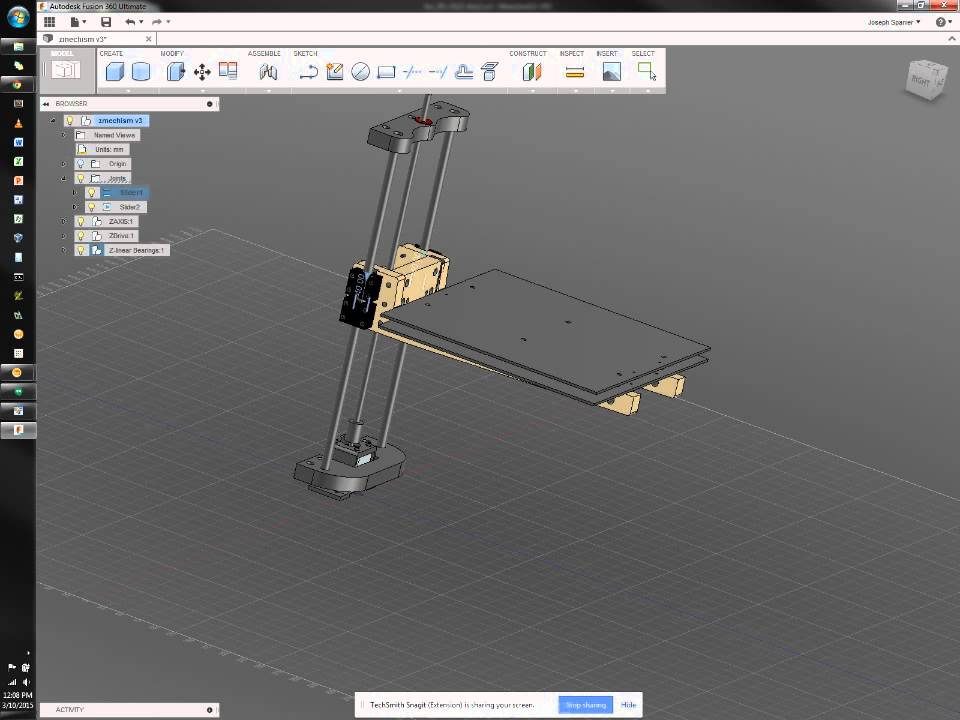The width and height of the screenshot is (960, 720).
Task: Expand the Origin folder node
Action: [x=64, y=164]
